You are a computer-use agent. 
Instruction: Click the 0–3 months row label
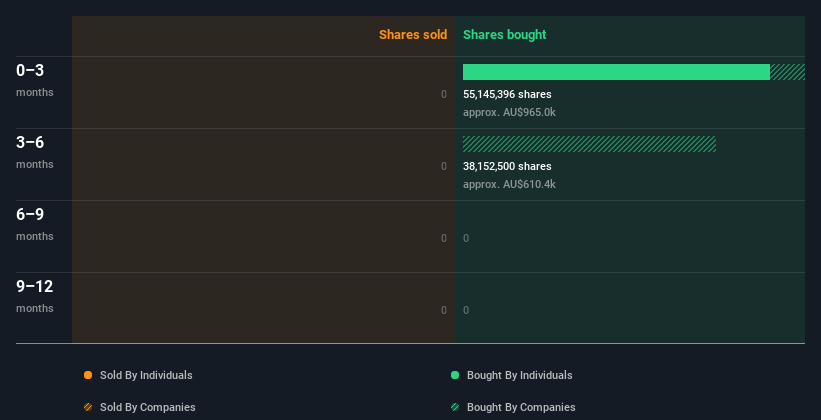35,80
